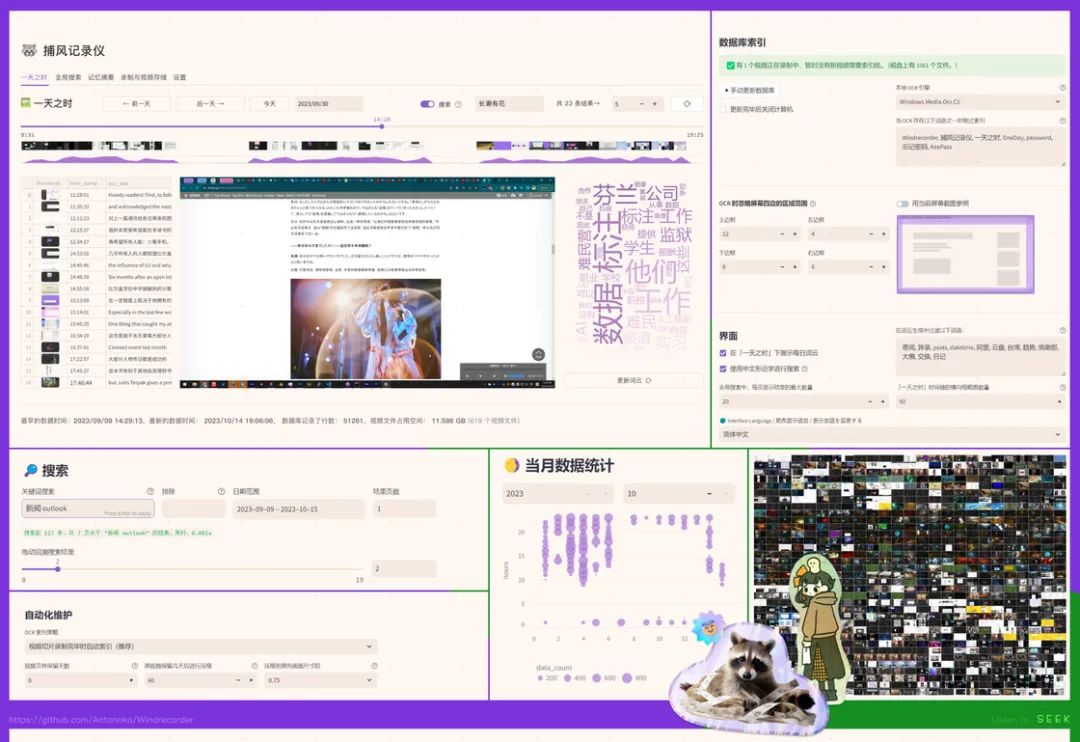Increase 下边框 value with plus button
1080x742 pixels.
pyautogui.click(x=795, y=267)
